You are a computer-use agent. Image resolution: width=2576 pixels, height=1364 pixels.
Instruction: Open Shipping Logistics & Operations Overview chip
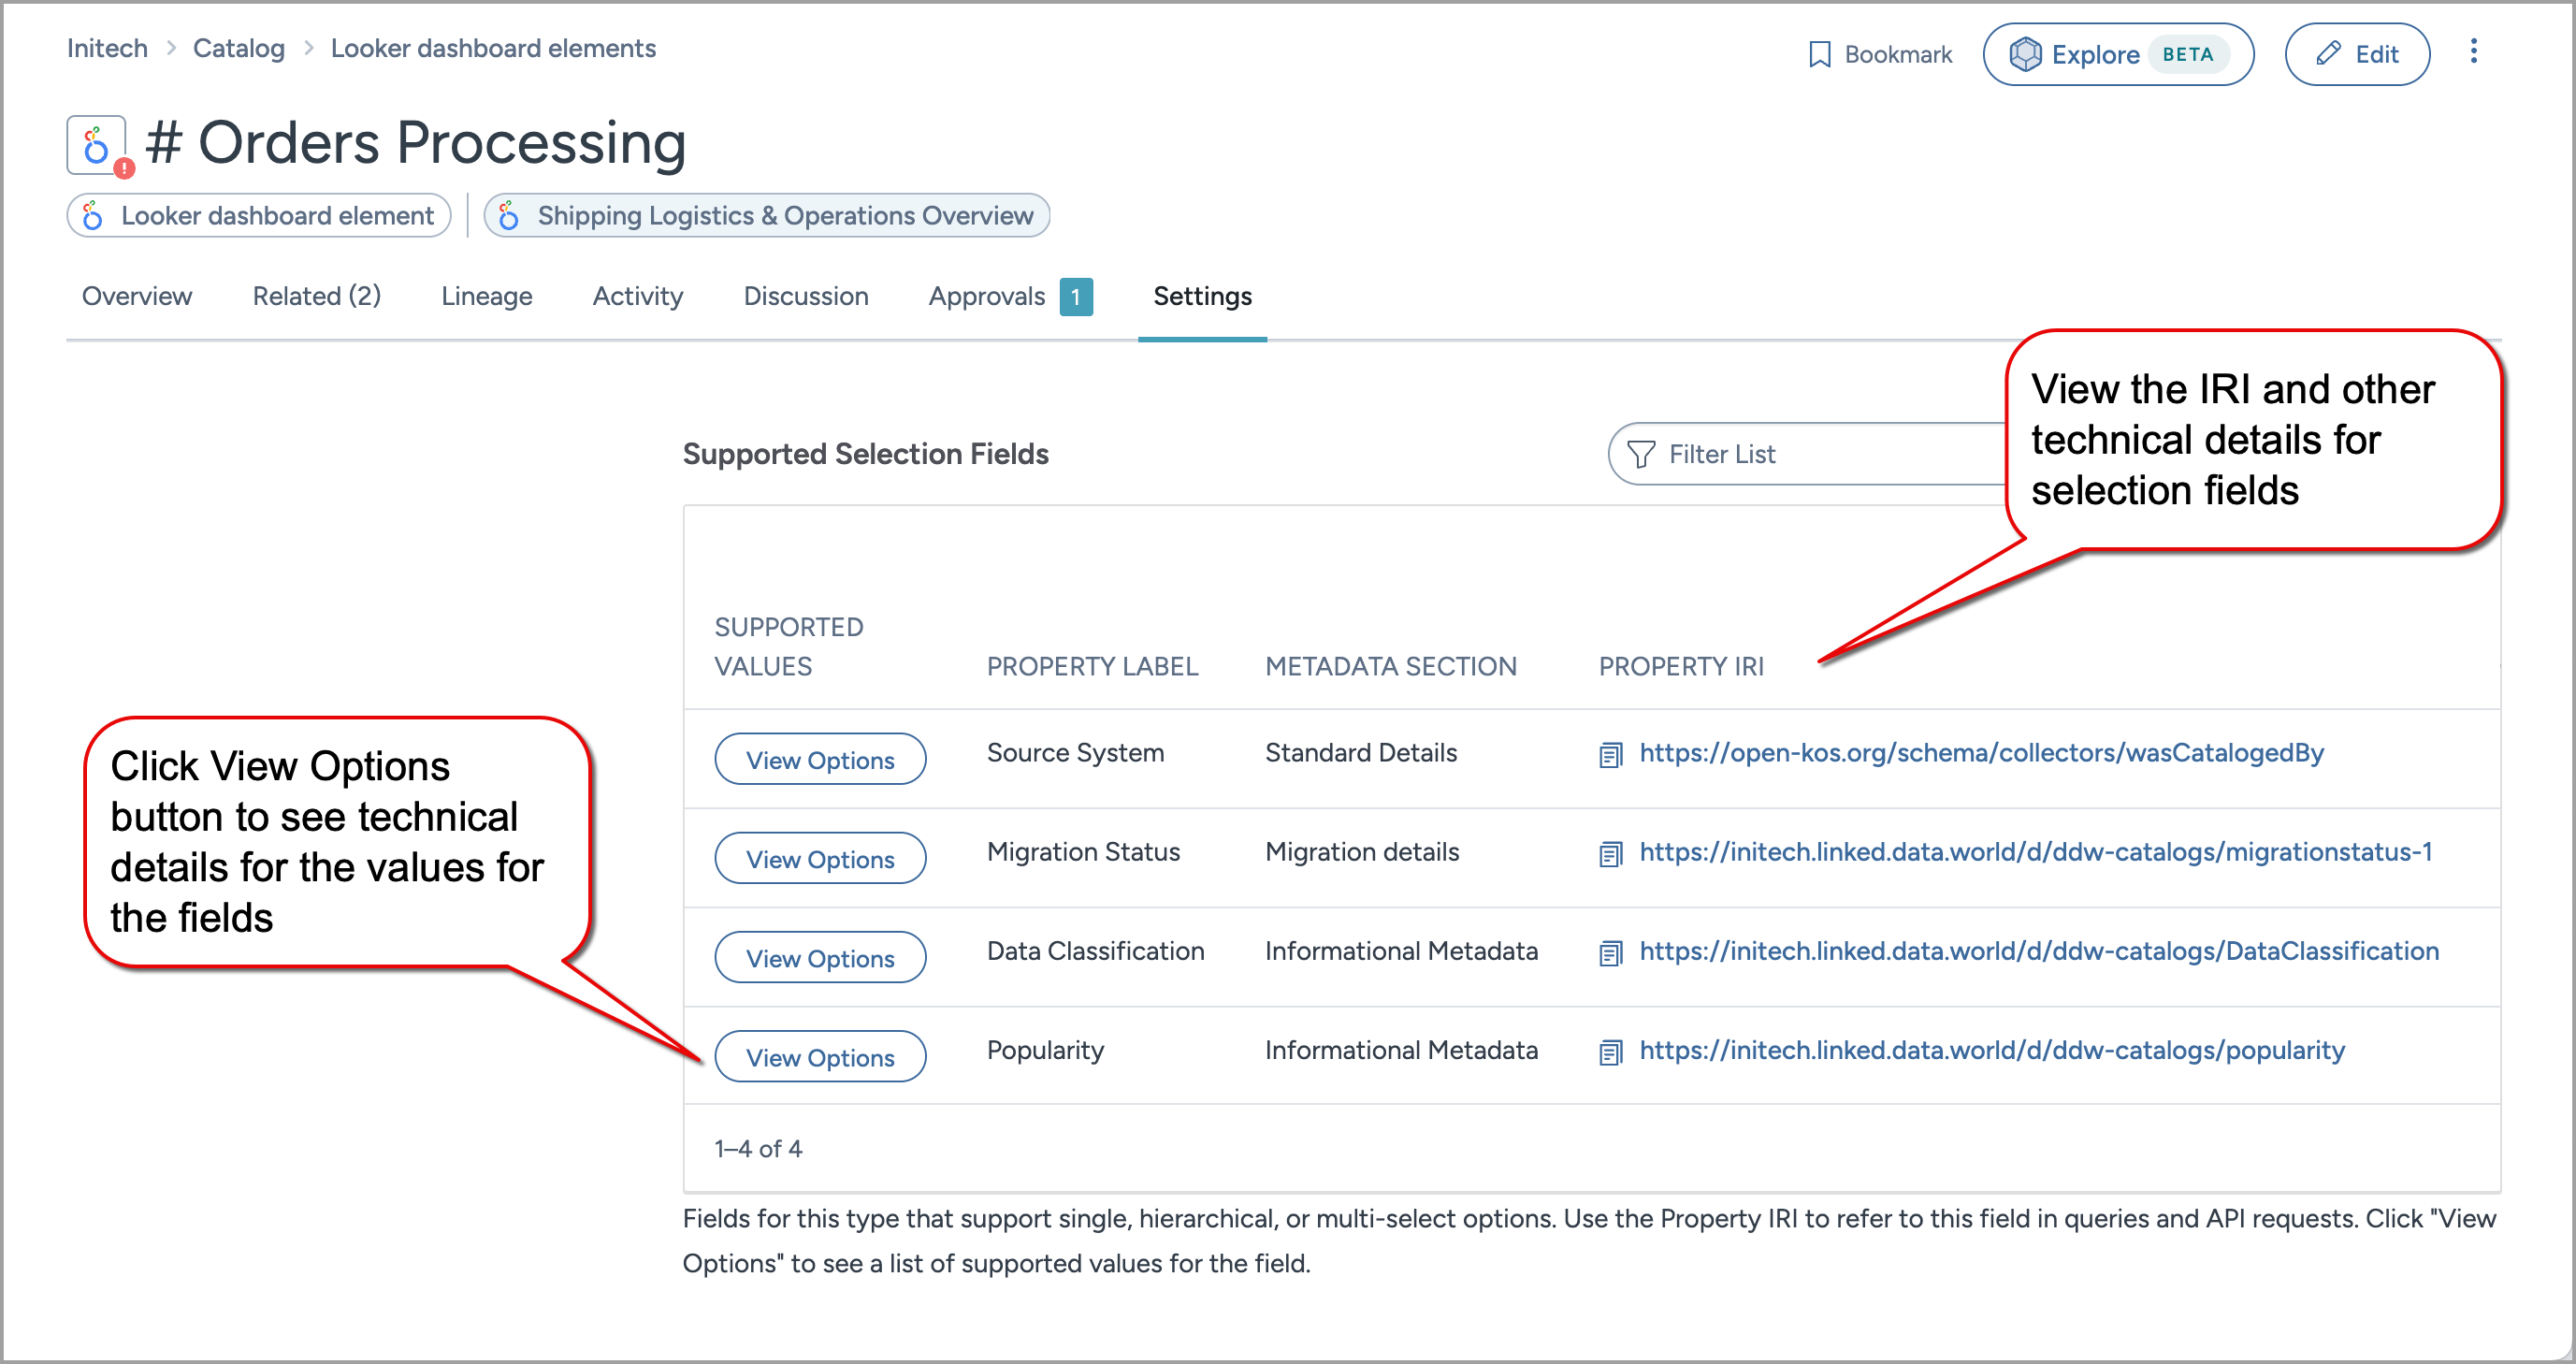tap(766, 216)
